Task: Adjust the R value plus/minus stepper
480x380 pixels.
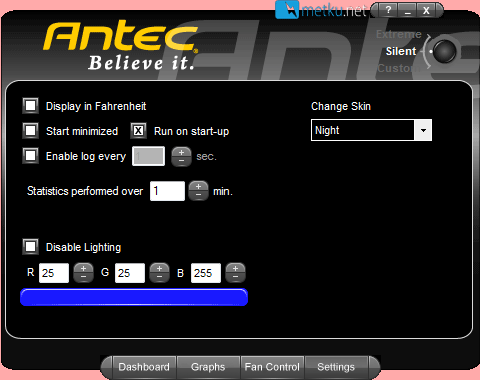Action: coord(83,273)
